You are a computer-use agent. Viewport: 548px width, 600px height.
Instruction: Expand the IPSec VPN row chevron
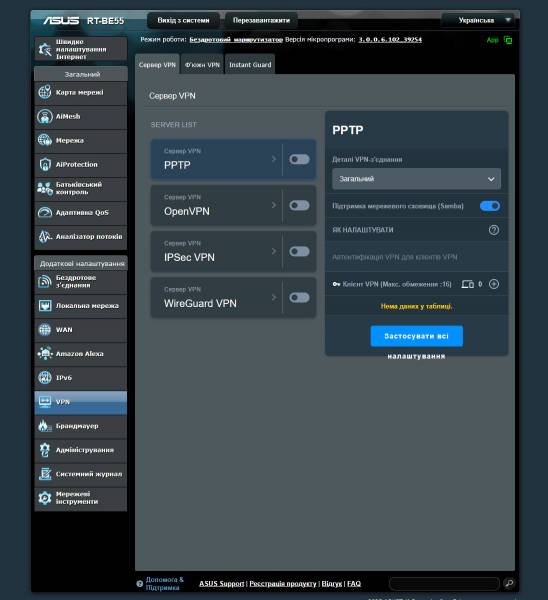tap(274, 251)
